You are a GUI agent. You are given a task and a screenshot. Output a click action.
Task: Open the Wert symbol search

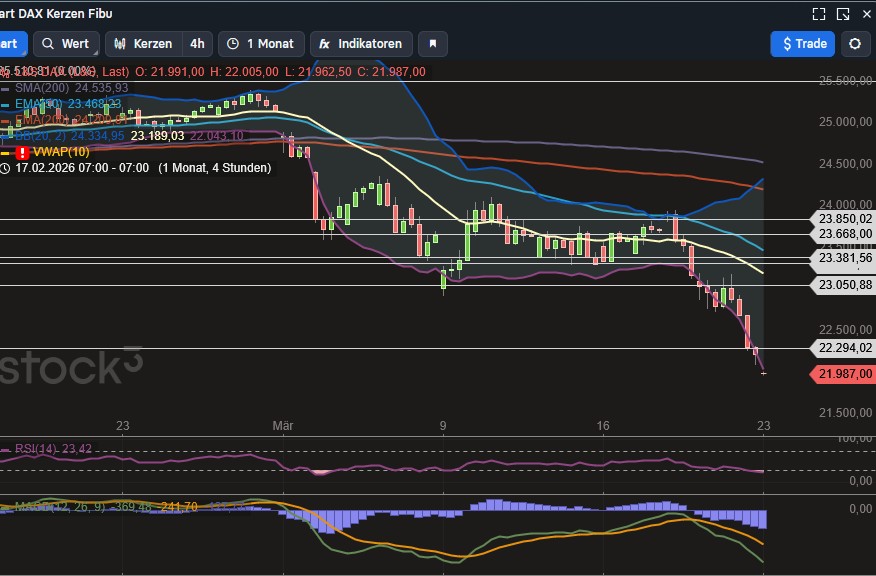point(66,44)
